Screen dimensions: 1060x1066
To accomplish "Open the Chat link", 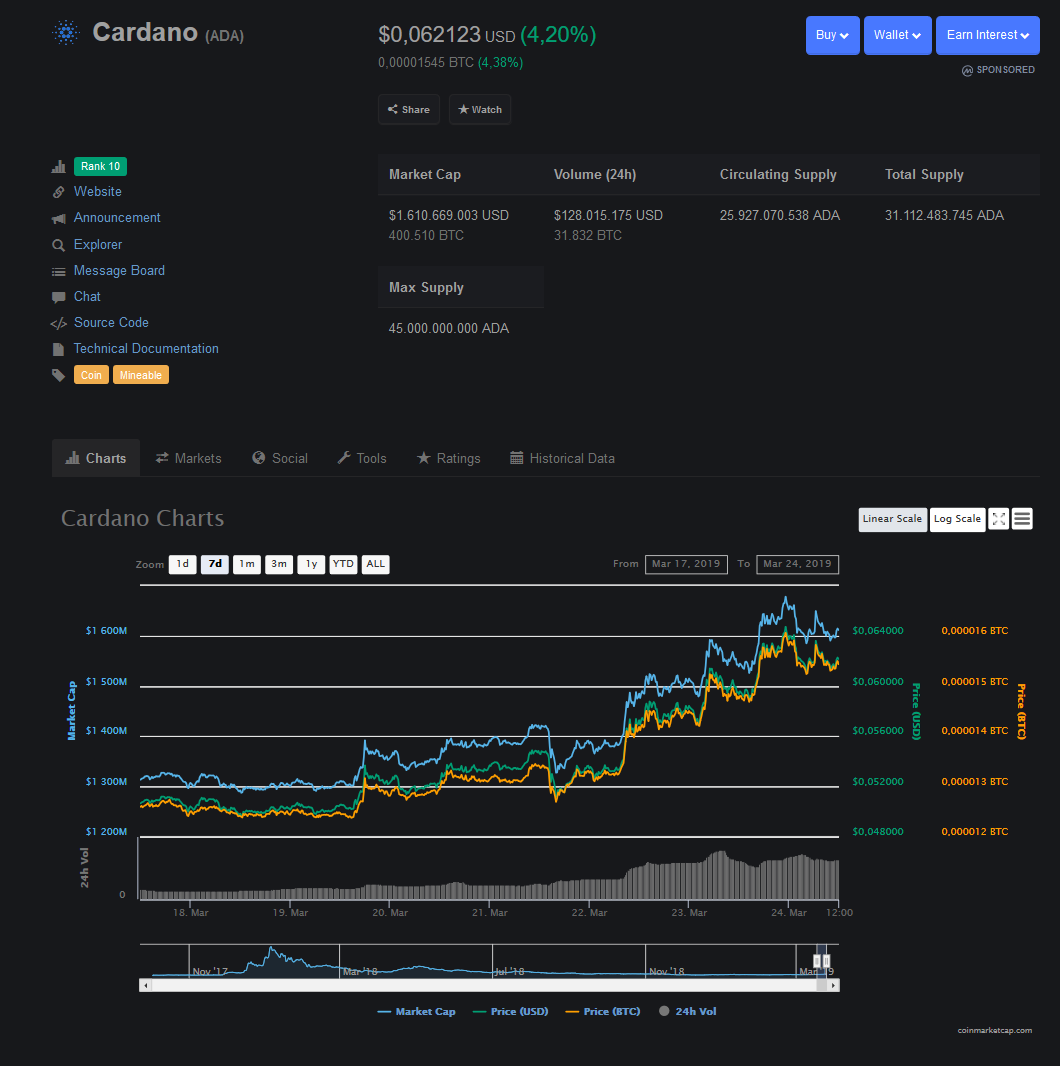I will pos(87,296).
